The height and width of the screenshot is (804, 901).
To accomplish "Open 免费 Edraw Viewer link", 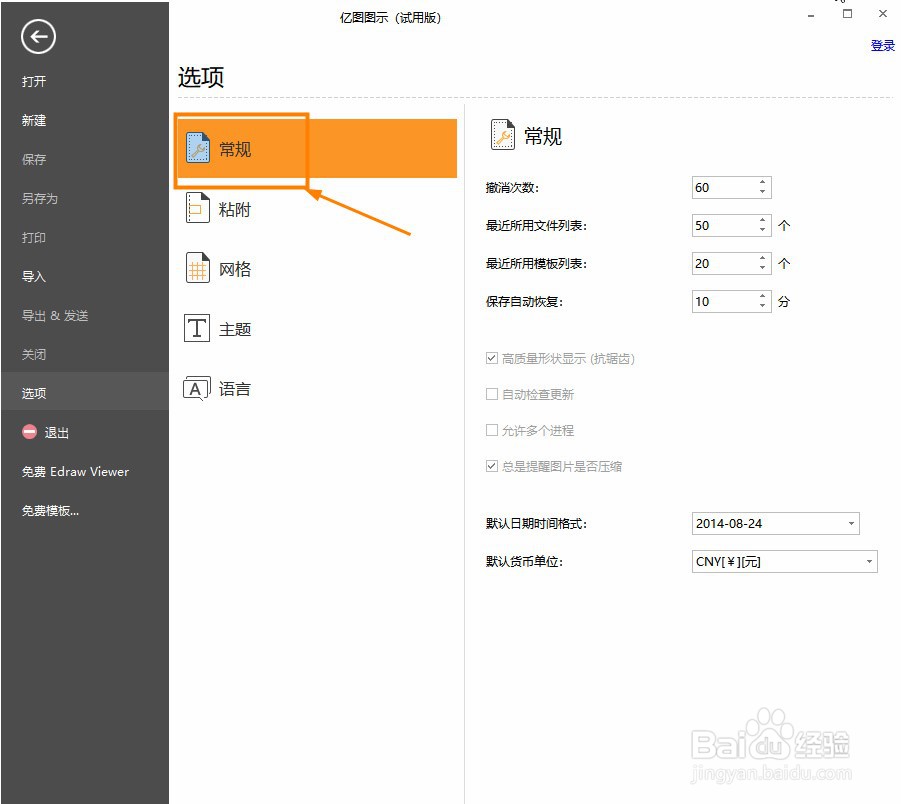I will [x=75, y=471].
